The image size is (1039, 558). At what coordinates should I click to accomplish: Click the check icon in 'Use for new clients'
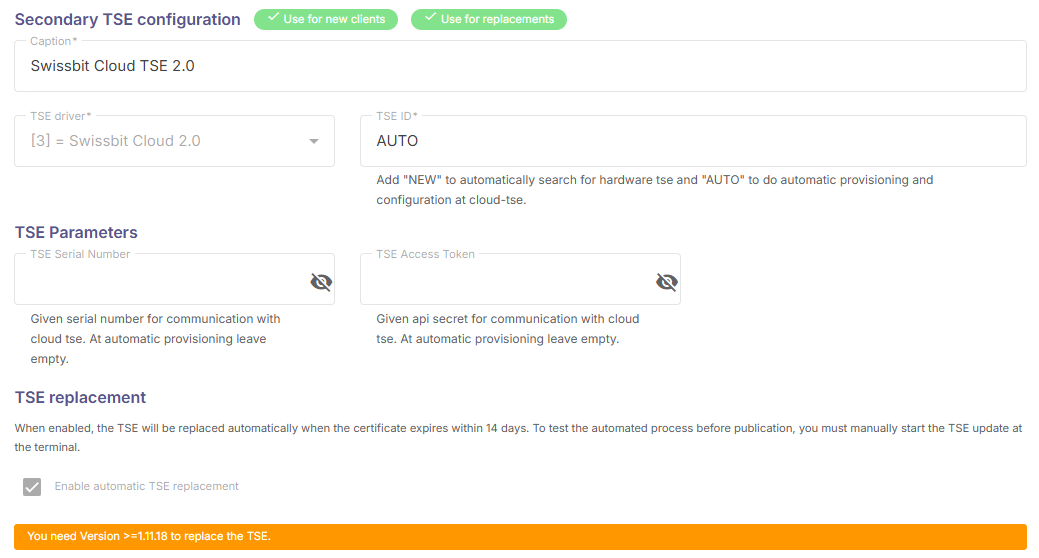[x=273, y=18]
